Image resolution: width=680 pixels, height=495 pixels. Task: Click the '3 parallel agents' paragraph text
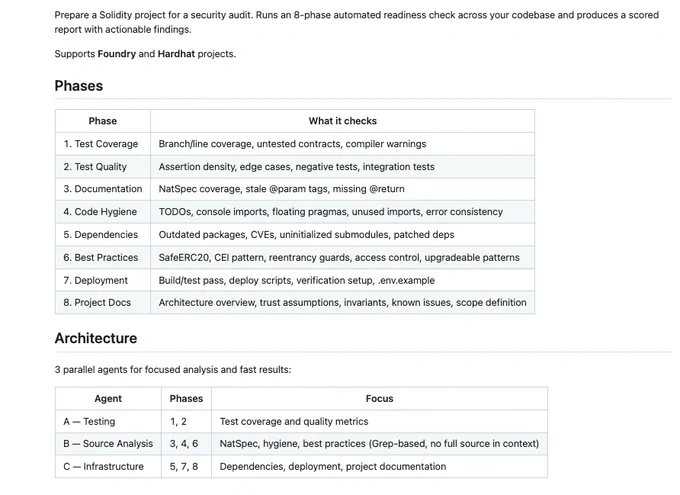point(173,370)
